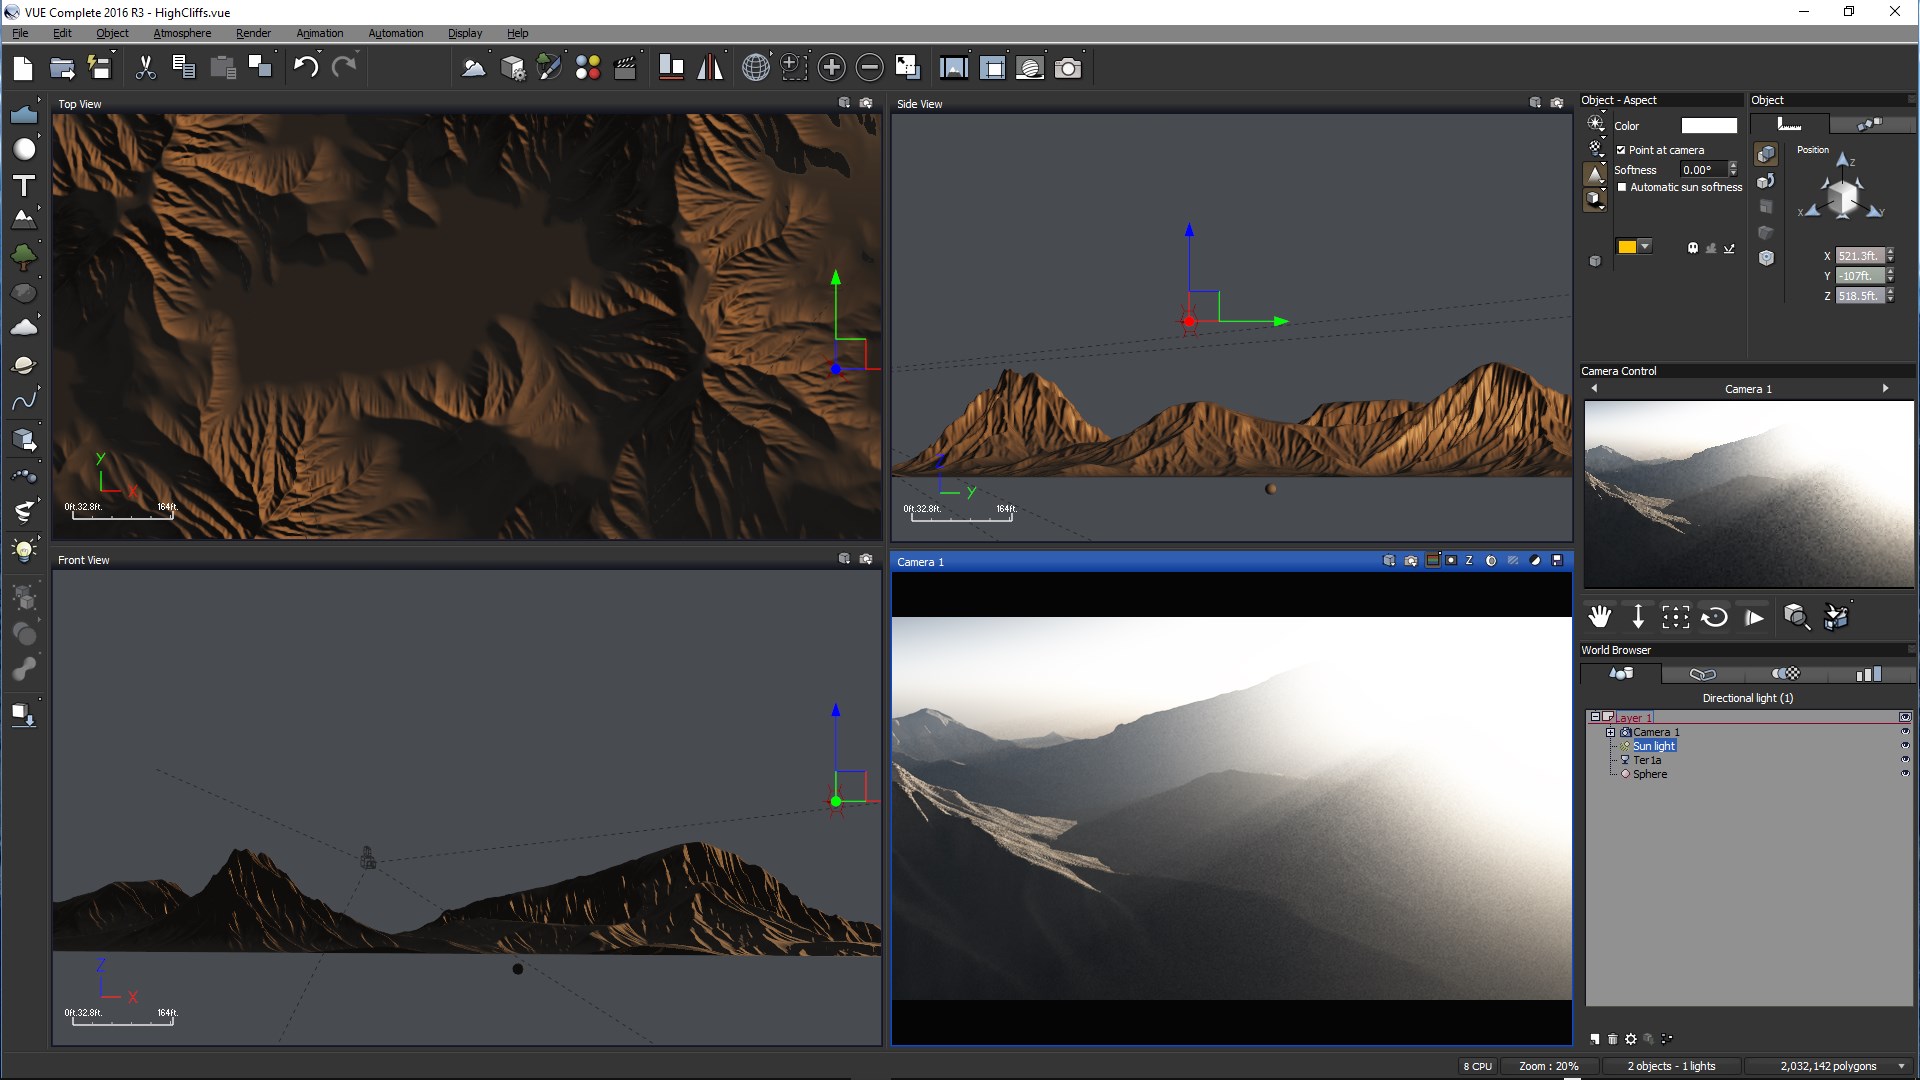Uncheck Point at camera checkbox
This screenshot has height=1080, width=1920.
(x=1621, y=150)
